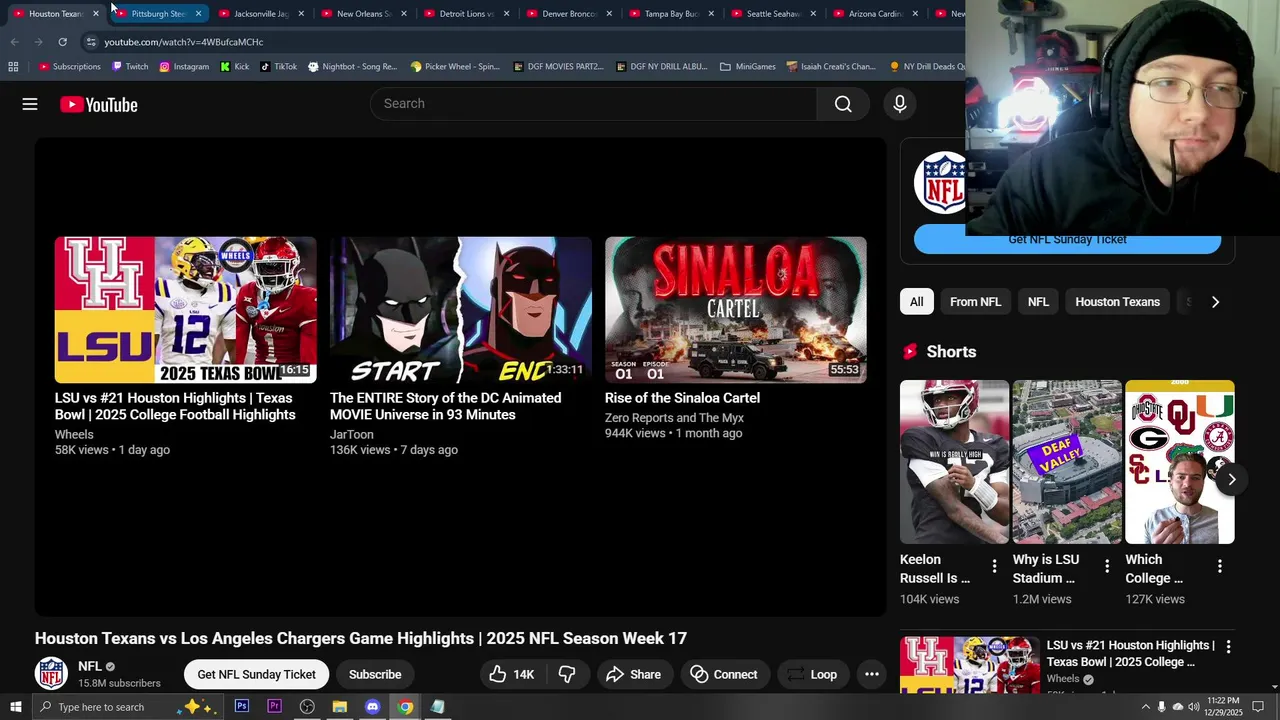1280x720 pixels.
Task: Click Get NFL Sunday Ticket under video
Action: pyautogui.click(x=256, y=674)
